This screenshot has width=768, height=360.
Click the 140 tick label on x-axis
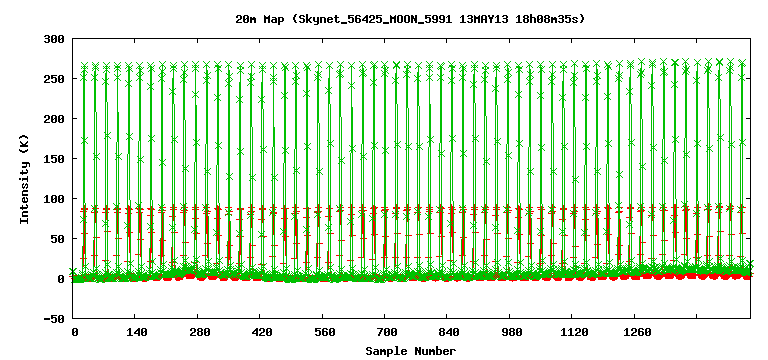[137, 332]
